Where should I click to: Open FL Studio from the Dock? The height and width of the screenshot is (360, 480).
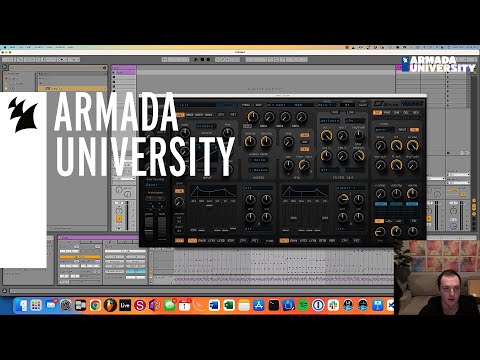point(110,305)
